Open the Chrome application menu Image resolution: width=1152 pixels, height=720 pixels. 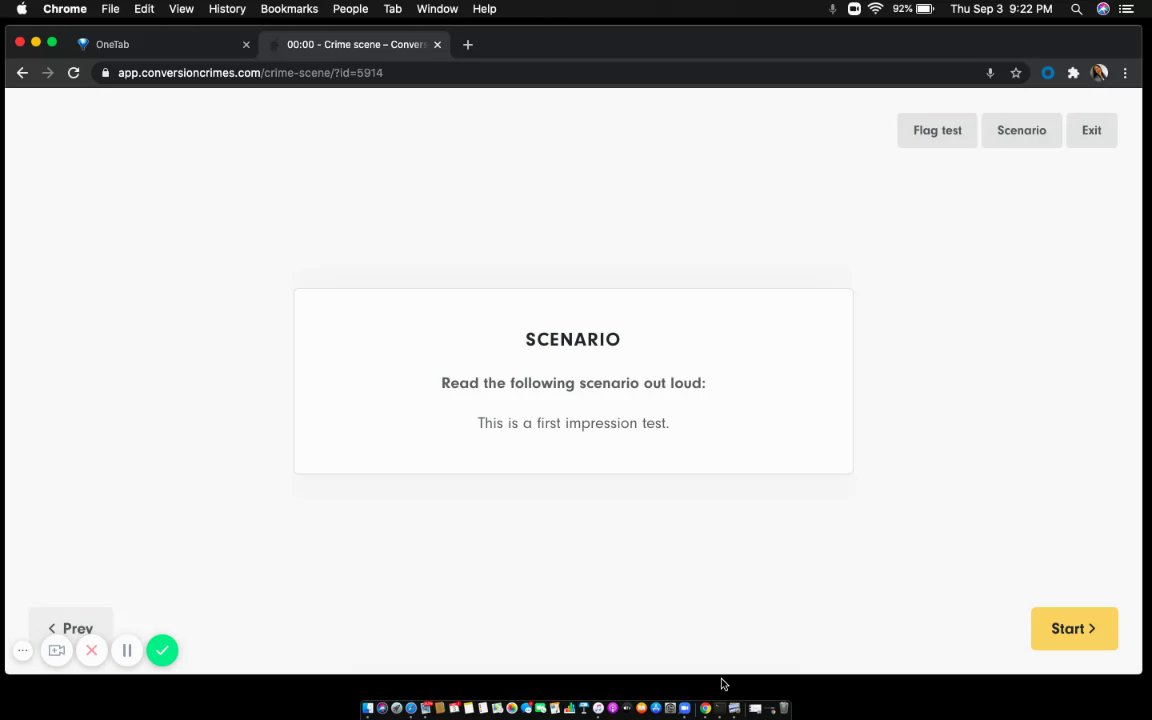click(x=65, y=9)
